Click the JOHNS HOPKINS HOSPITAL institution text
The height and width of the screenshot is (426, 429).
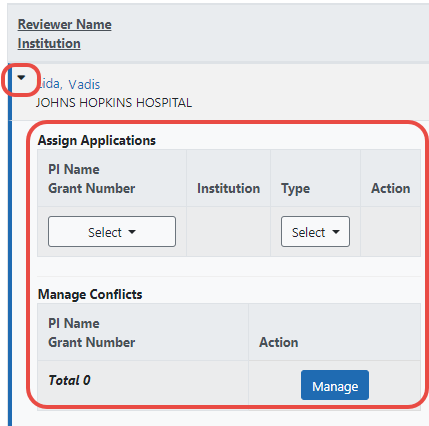[x=114, y=103]
